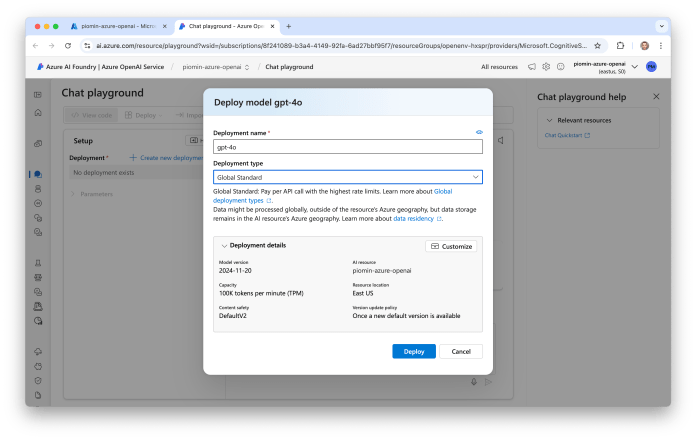Screen dimensions: 696x440
Task: Open the Global deployment types link
Action: point(443,190)
